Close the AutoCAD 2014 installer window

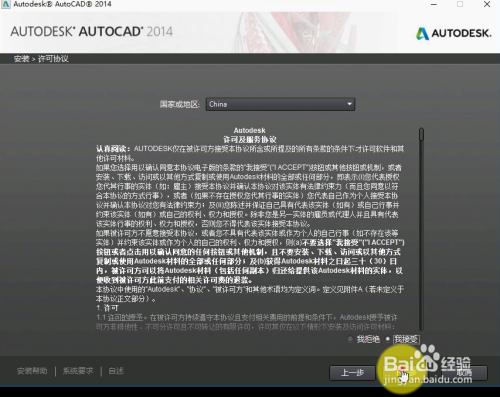pos(487,5)
